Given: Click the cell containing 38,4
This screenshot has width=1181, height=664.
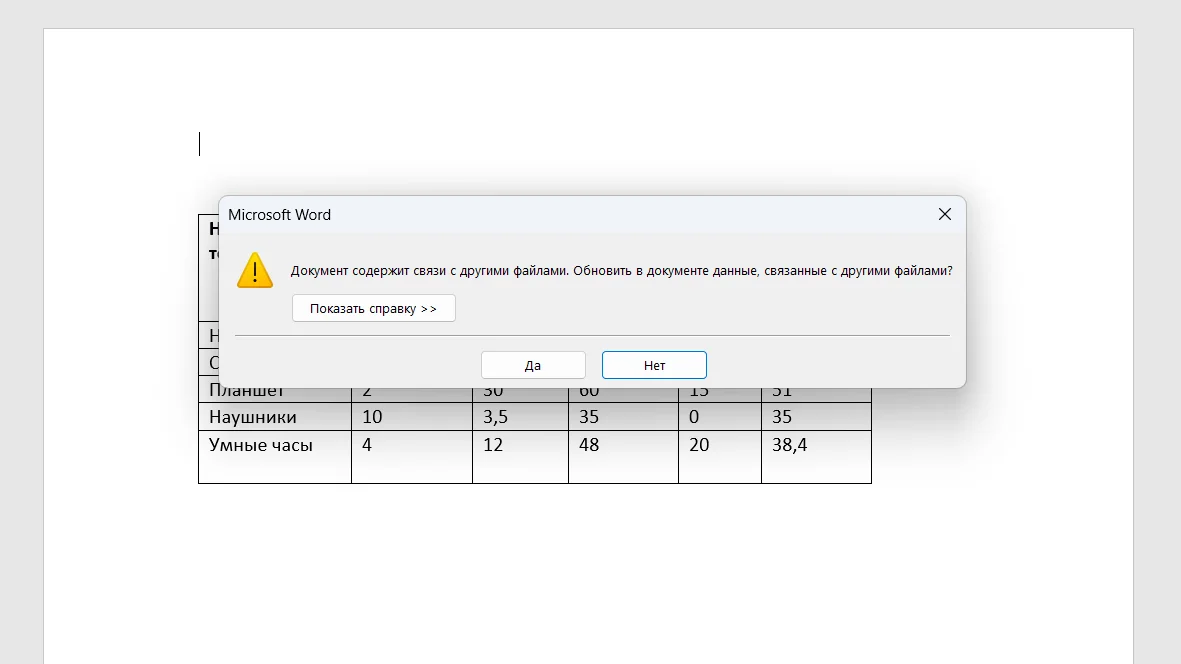Looking at the screenshot, I should click(x=789, y=446).
